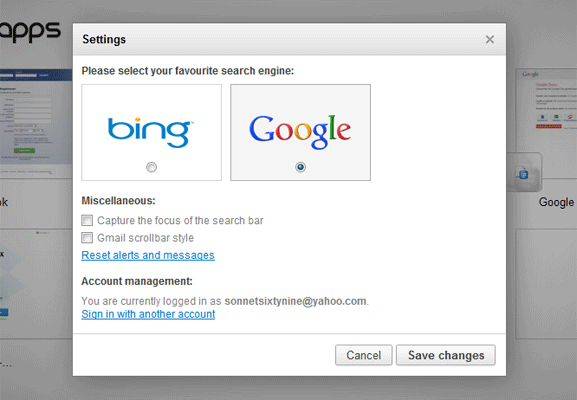Click the Bing logo tile
The height and width of the screenshot is (400, 577).
point(151,132)
